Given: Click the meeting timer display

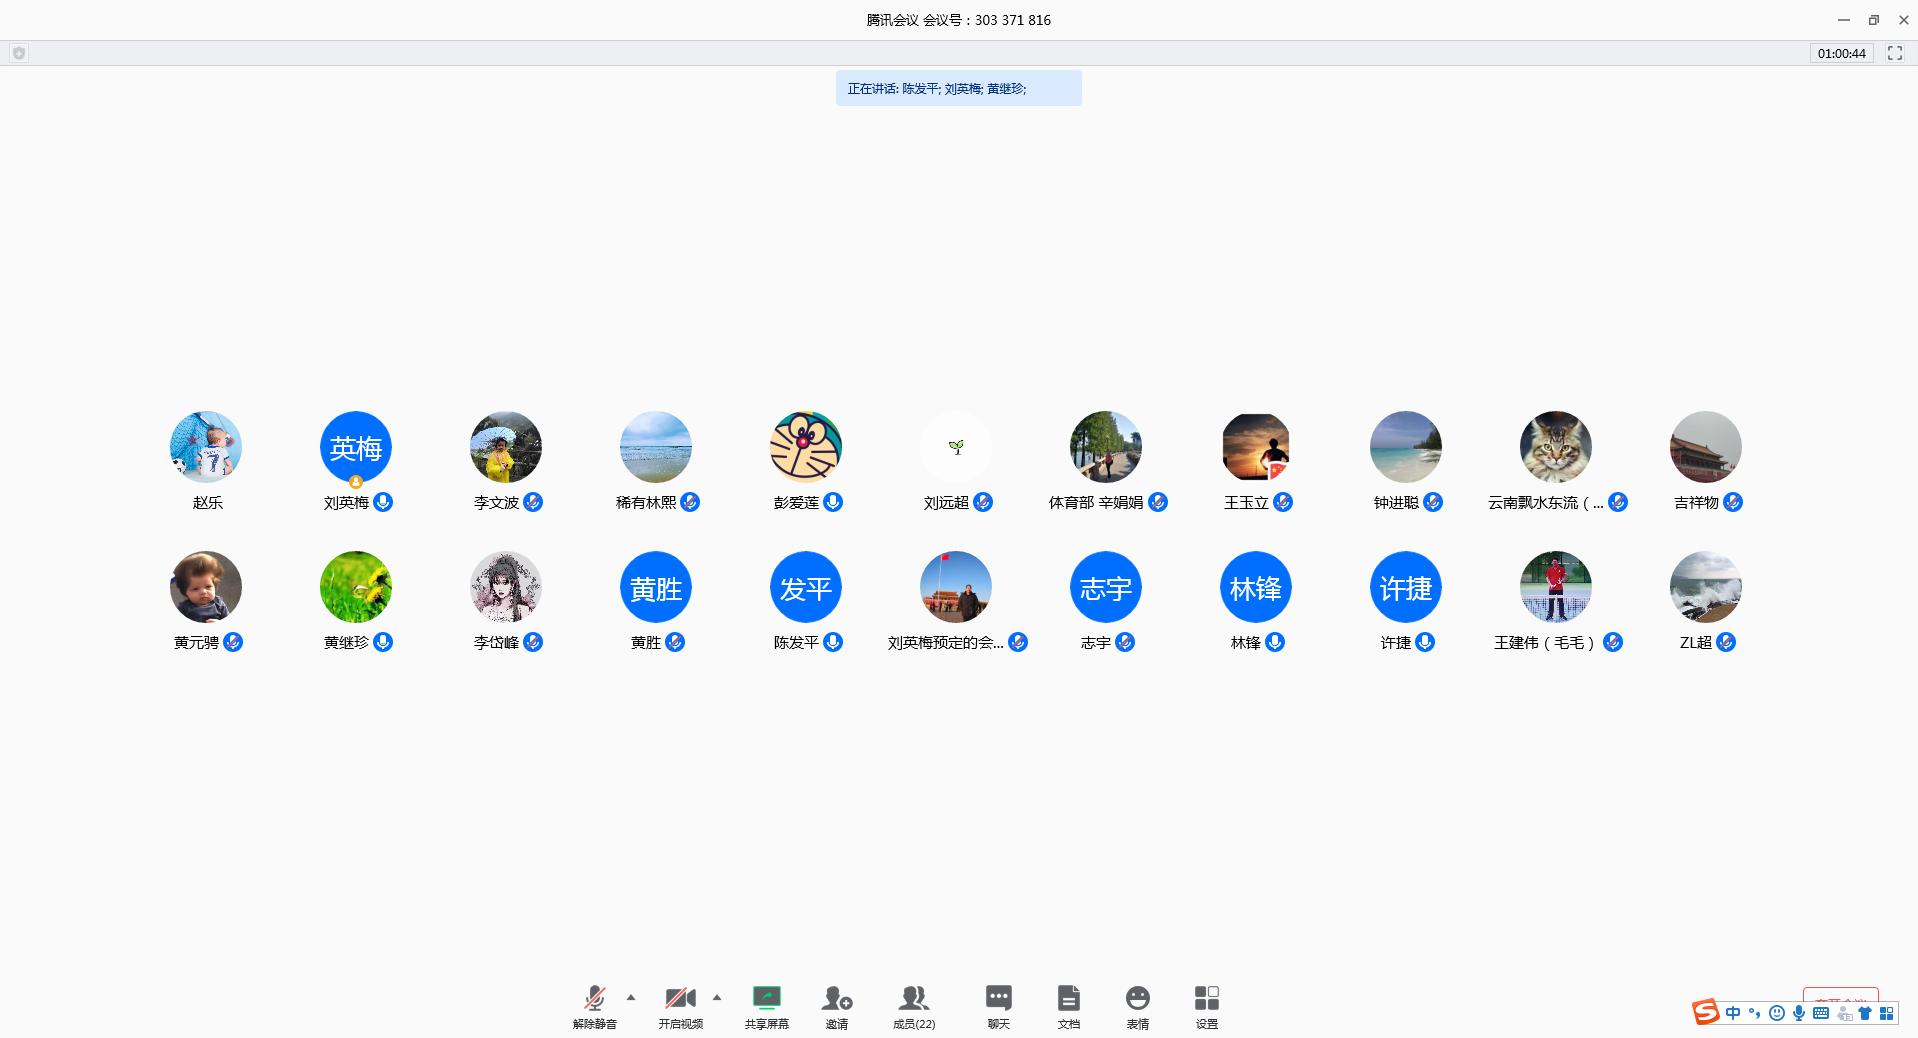Looking at the screenshot, I should [1841, 53].
